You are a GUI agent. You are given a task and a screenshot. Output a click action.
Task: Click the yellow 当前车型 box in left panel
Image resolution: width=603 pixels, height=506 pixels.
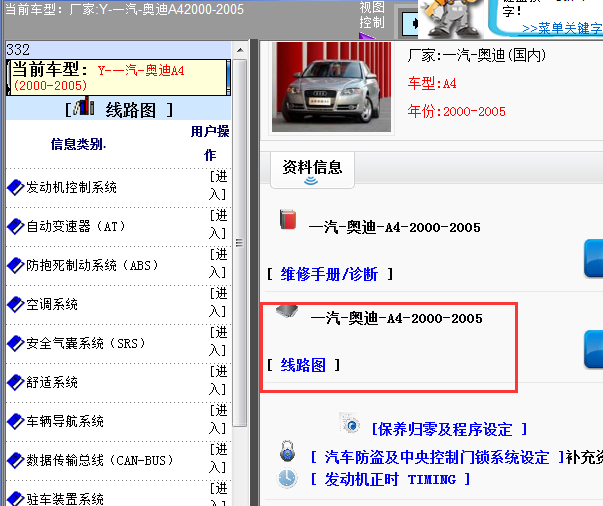(x=118, y=77)
